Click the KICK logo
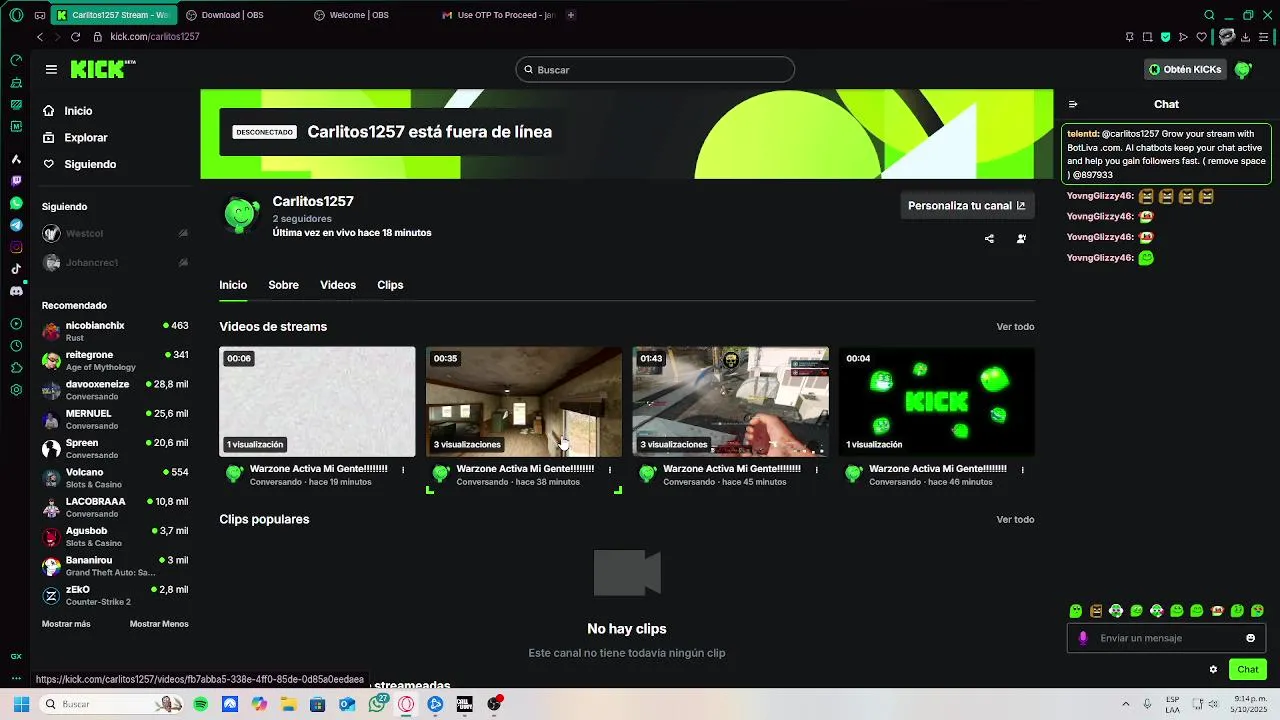 (x=103, y=69)
